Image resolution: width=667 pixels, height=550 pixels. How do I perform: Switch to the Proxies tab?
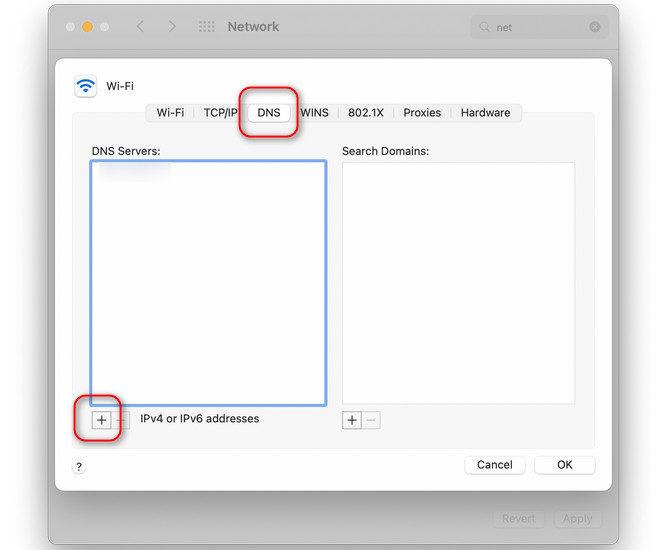[x=422, y=113]
